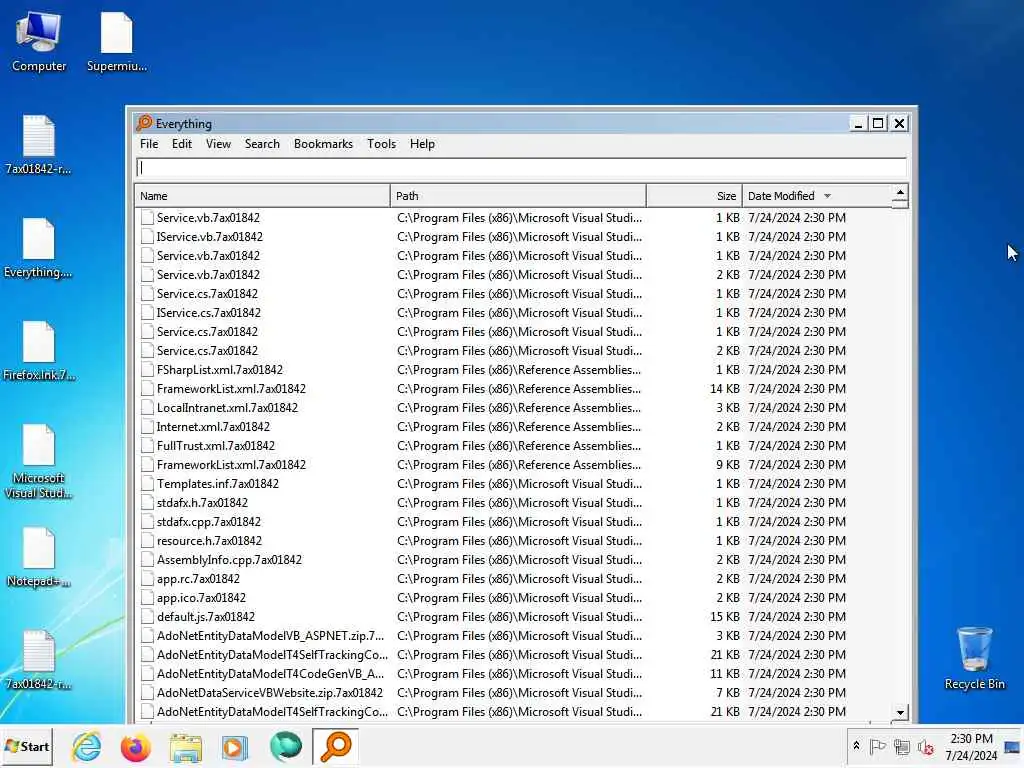Select the file icon of AdoNetDataServiceVBWebsite.zip.7ax01842
Screen dimensions: 1024x768
point(148,693)
